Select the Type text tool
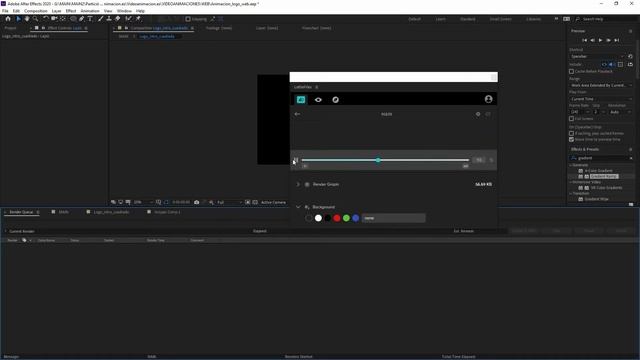This screenshot has height=360, width=640. coord(90,19)
